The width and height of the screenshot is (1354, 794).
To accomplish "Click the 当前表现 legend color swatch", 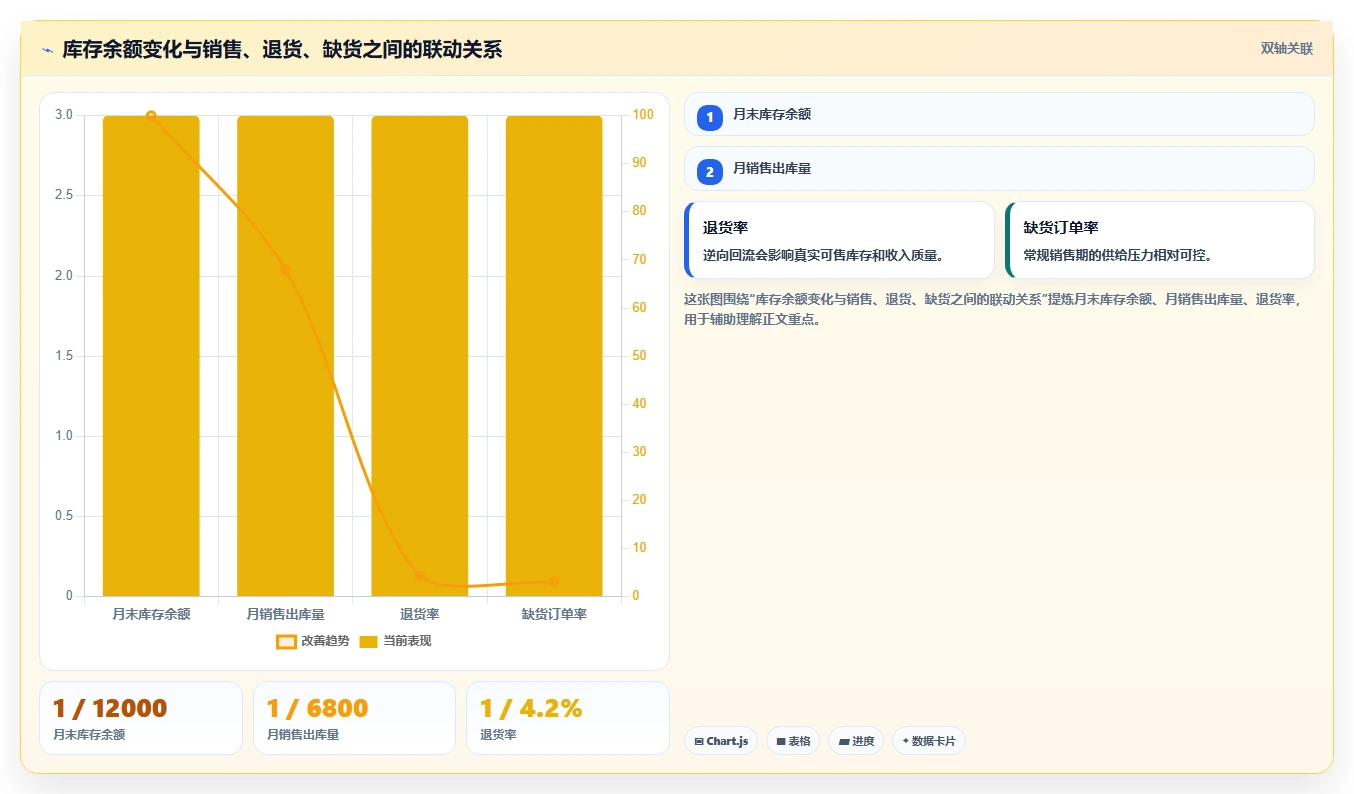I will pos(368,642).
